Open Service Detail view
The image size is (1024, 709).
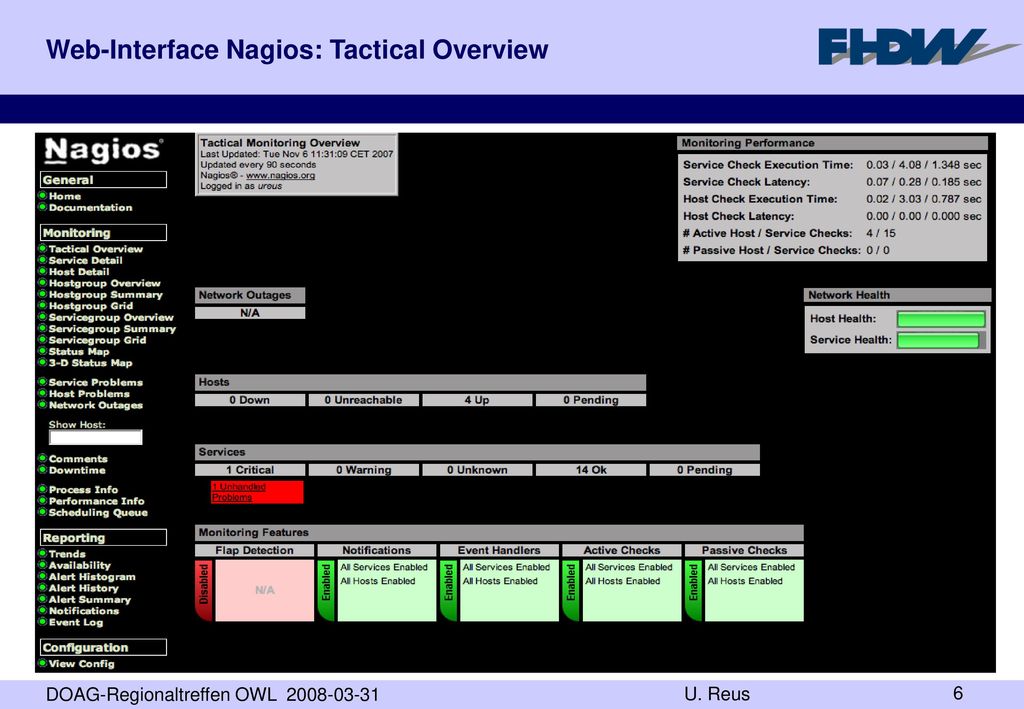(x=86, y=260)
